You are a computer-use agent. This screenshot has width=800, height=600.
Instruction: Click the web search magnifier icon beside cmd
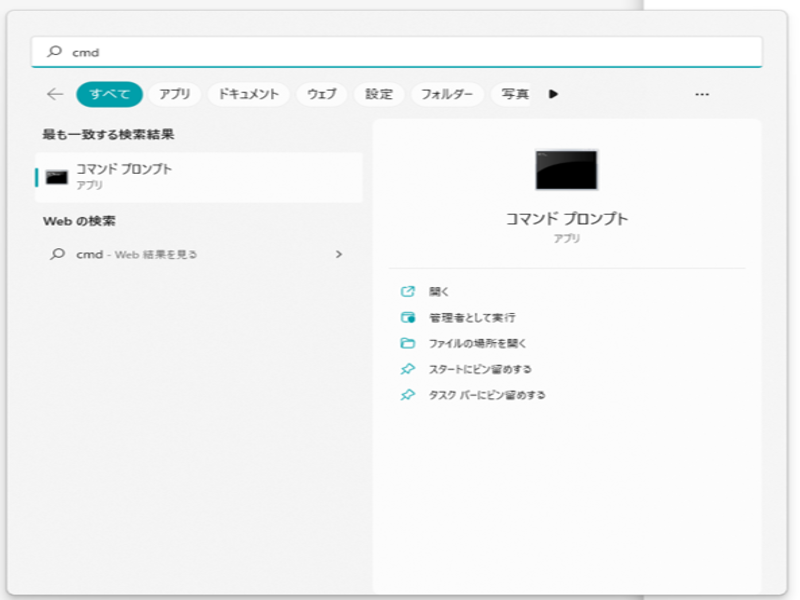57,254
